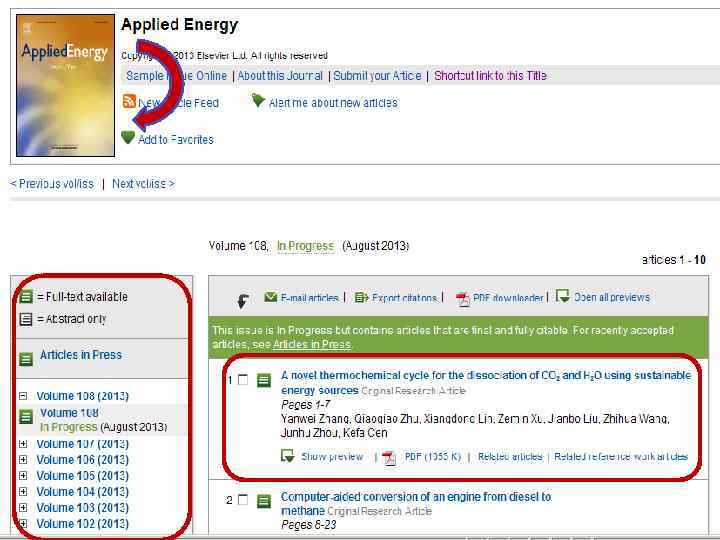The height and width of the screenshot is (540, 720).
Task: Go to the Previous vol/iss link
Action: (52, 184)
